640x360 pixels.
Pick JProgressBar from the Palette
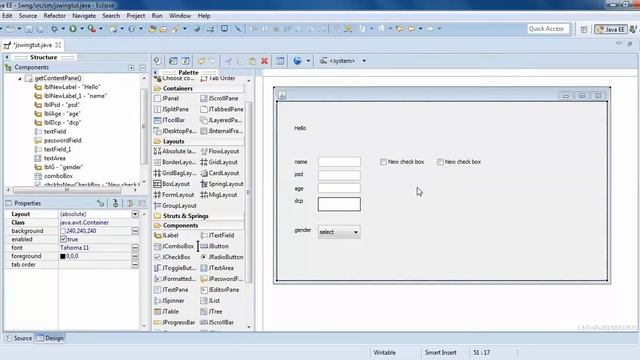pos(174,322)
